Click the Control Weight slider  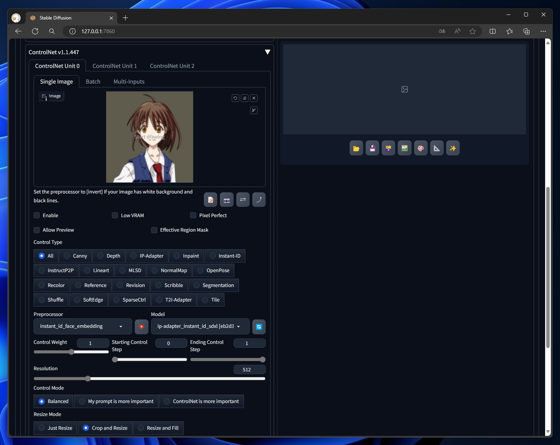point(71,352)
